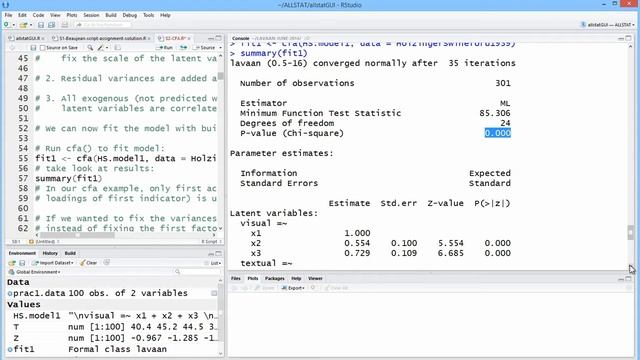Click the Save workspace icon in Environment

[22, 263]
